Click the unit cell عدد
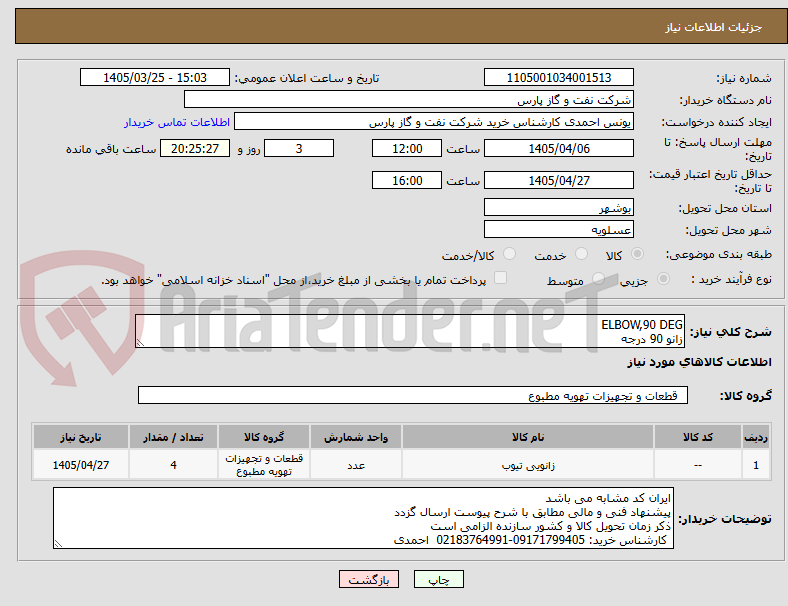Image resolution: width=788 pixels, height=606 pixels. coord(356,465)
